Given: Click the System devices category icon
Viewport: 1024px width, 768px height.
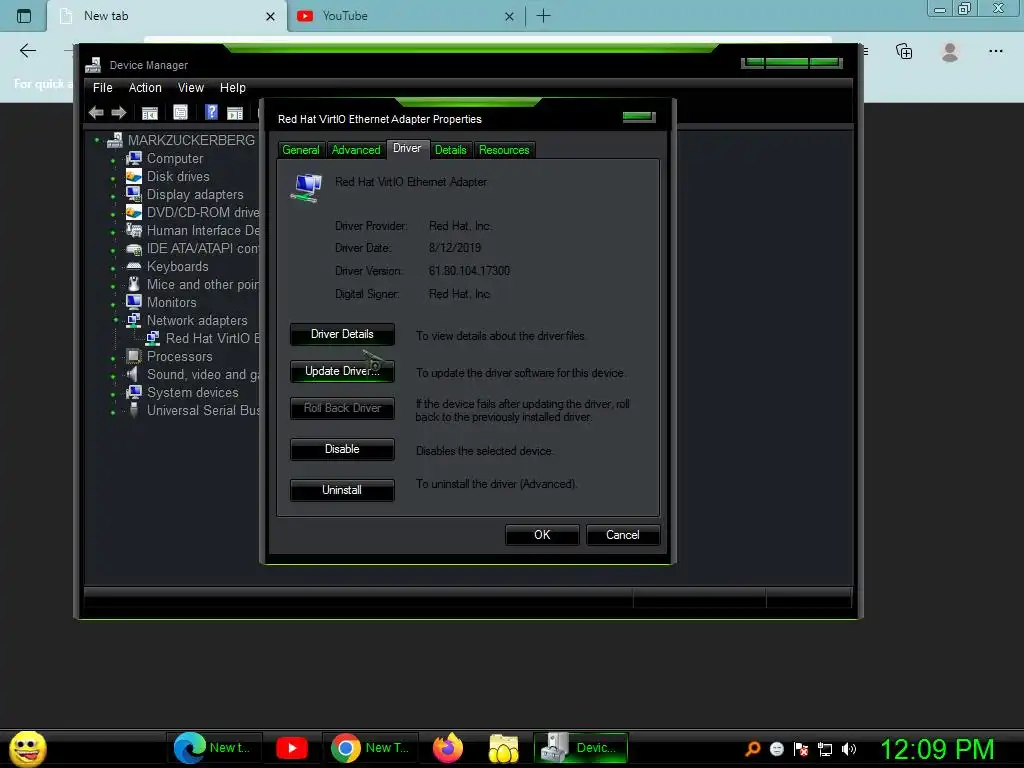Looking at the screenshot, I should (x=134, y=392).
